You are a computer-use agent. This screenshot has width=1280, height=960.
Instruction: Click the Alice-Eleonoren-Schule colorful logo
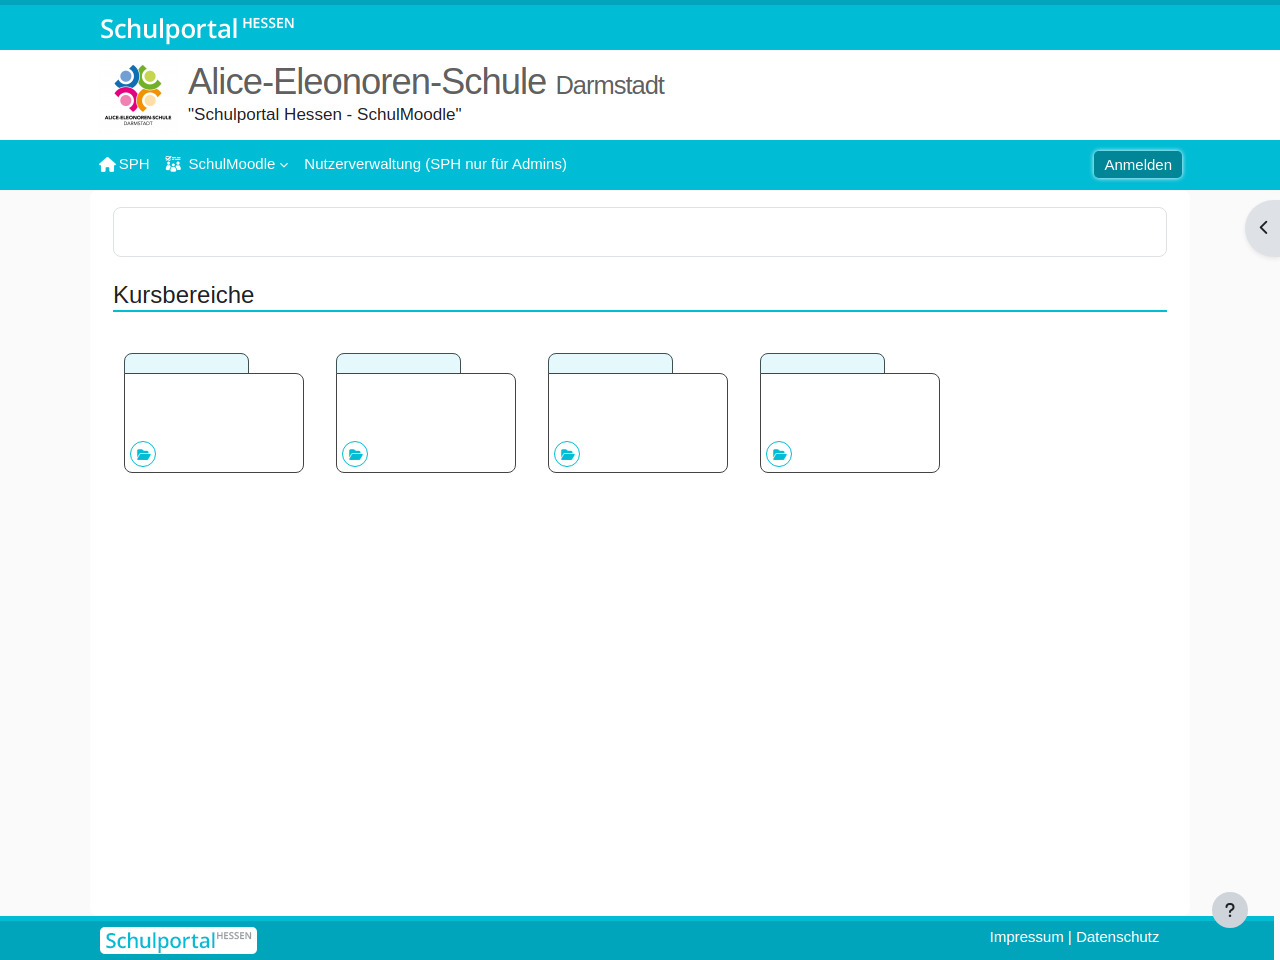(138, 94)
